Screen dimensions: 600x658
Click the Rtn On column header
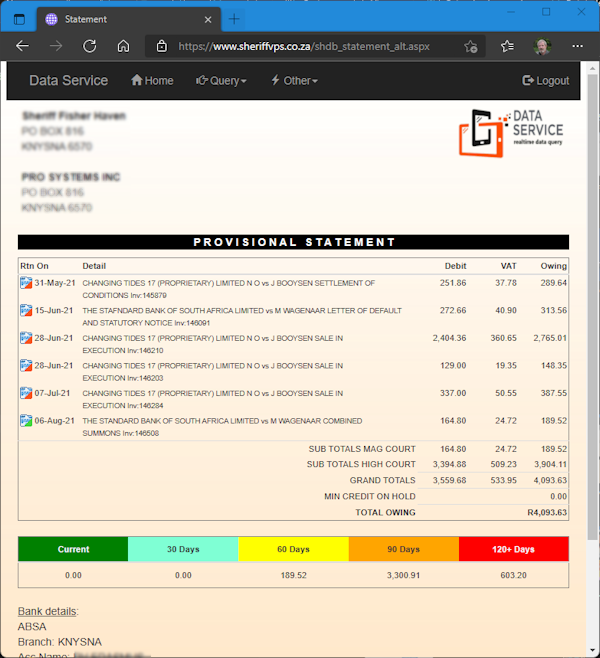click(34, 266)
